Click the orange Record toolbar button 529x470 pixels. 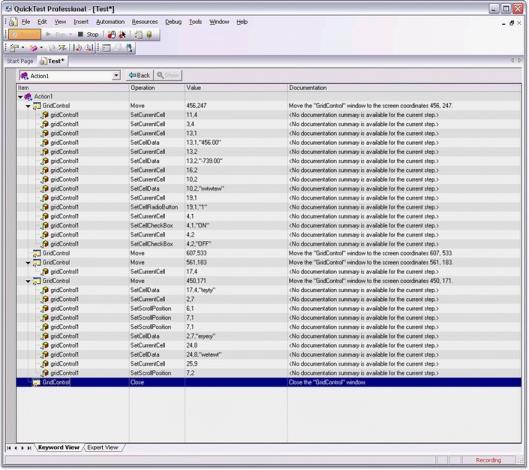click(x=24, y=34)
